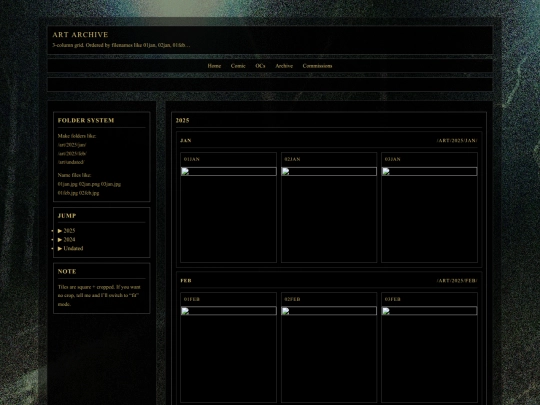Screen dimensions: 540x405
Task: Click the '01feb.jpg 02feb.jpg' filename line
Action: [79, 193]
